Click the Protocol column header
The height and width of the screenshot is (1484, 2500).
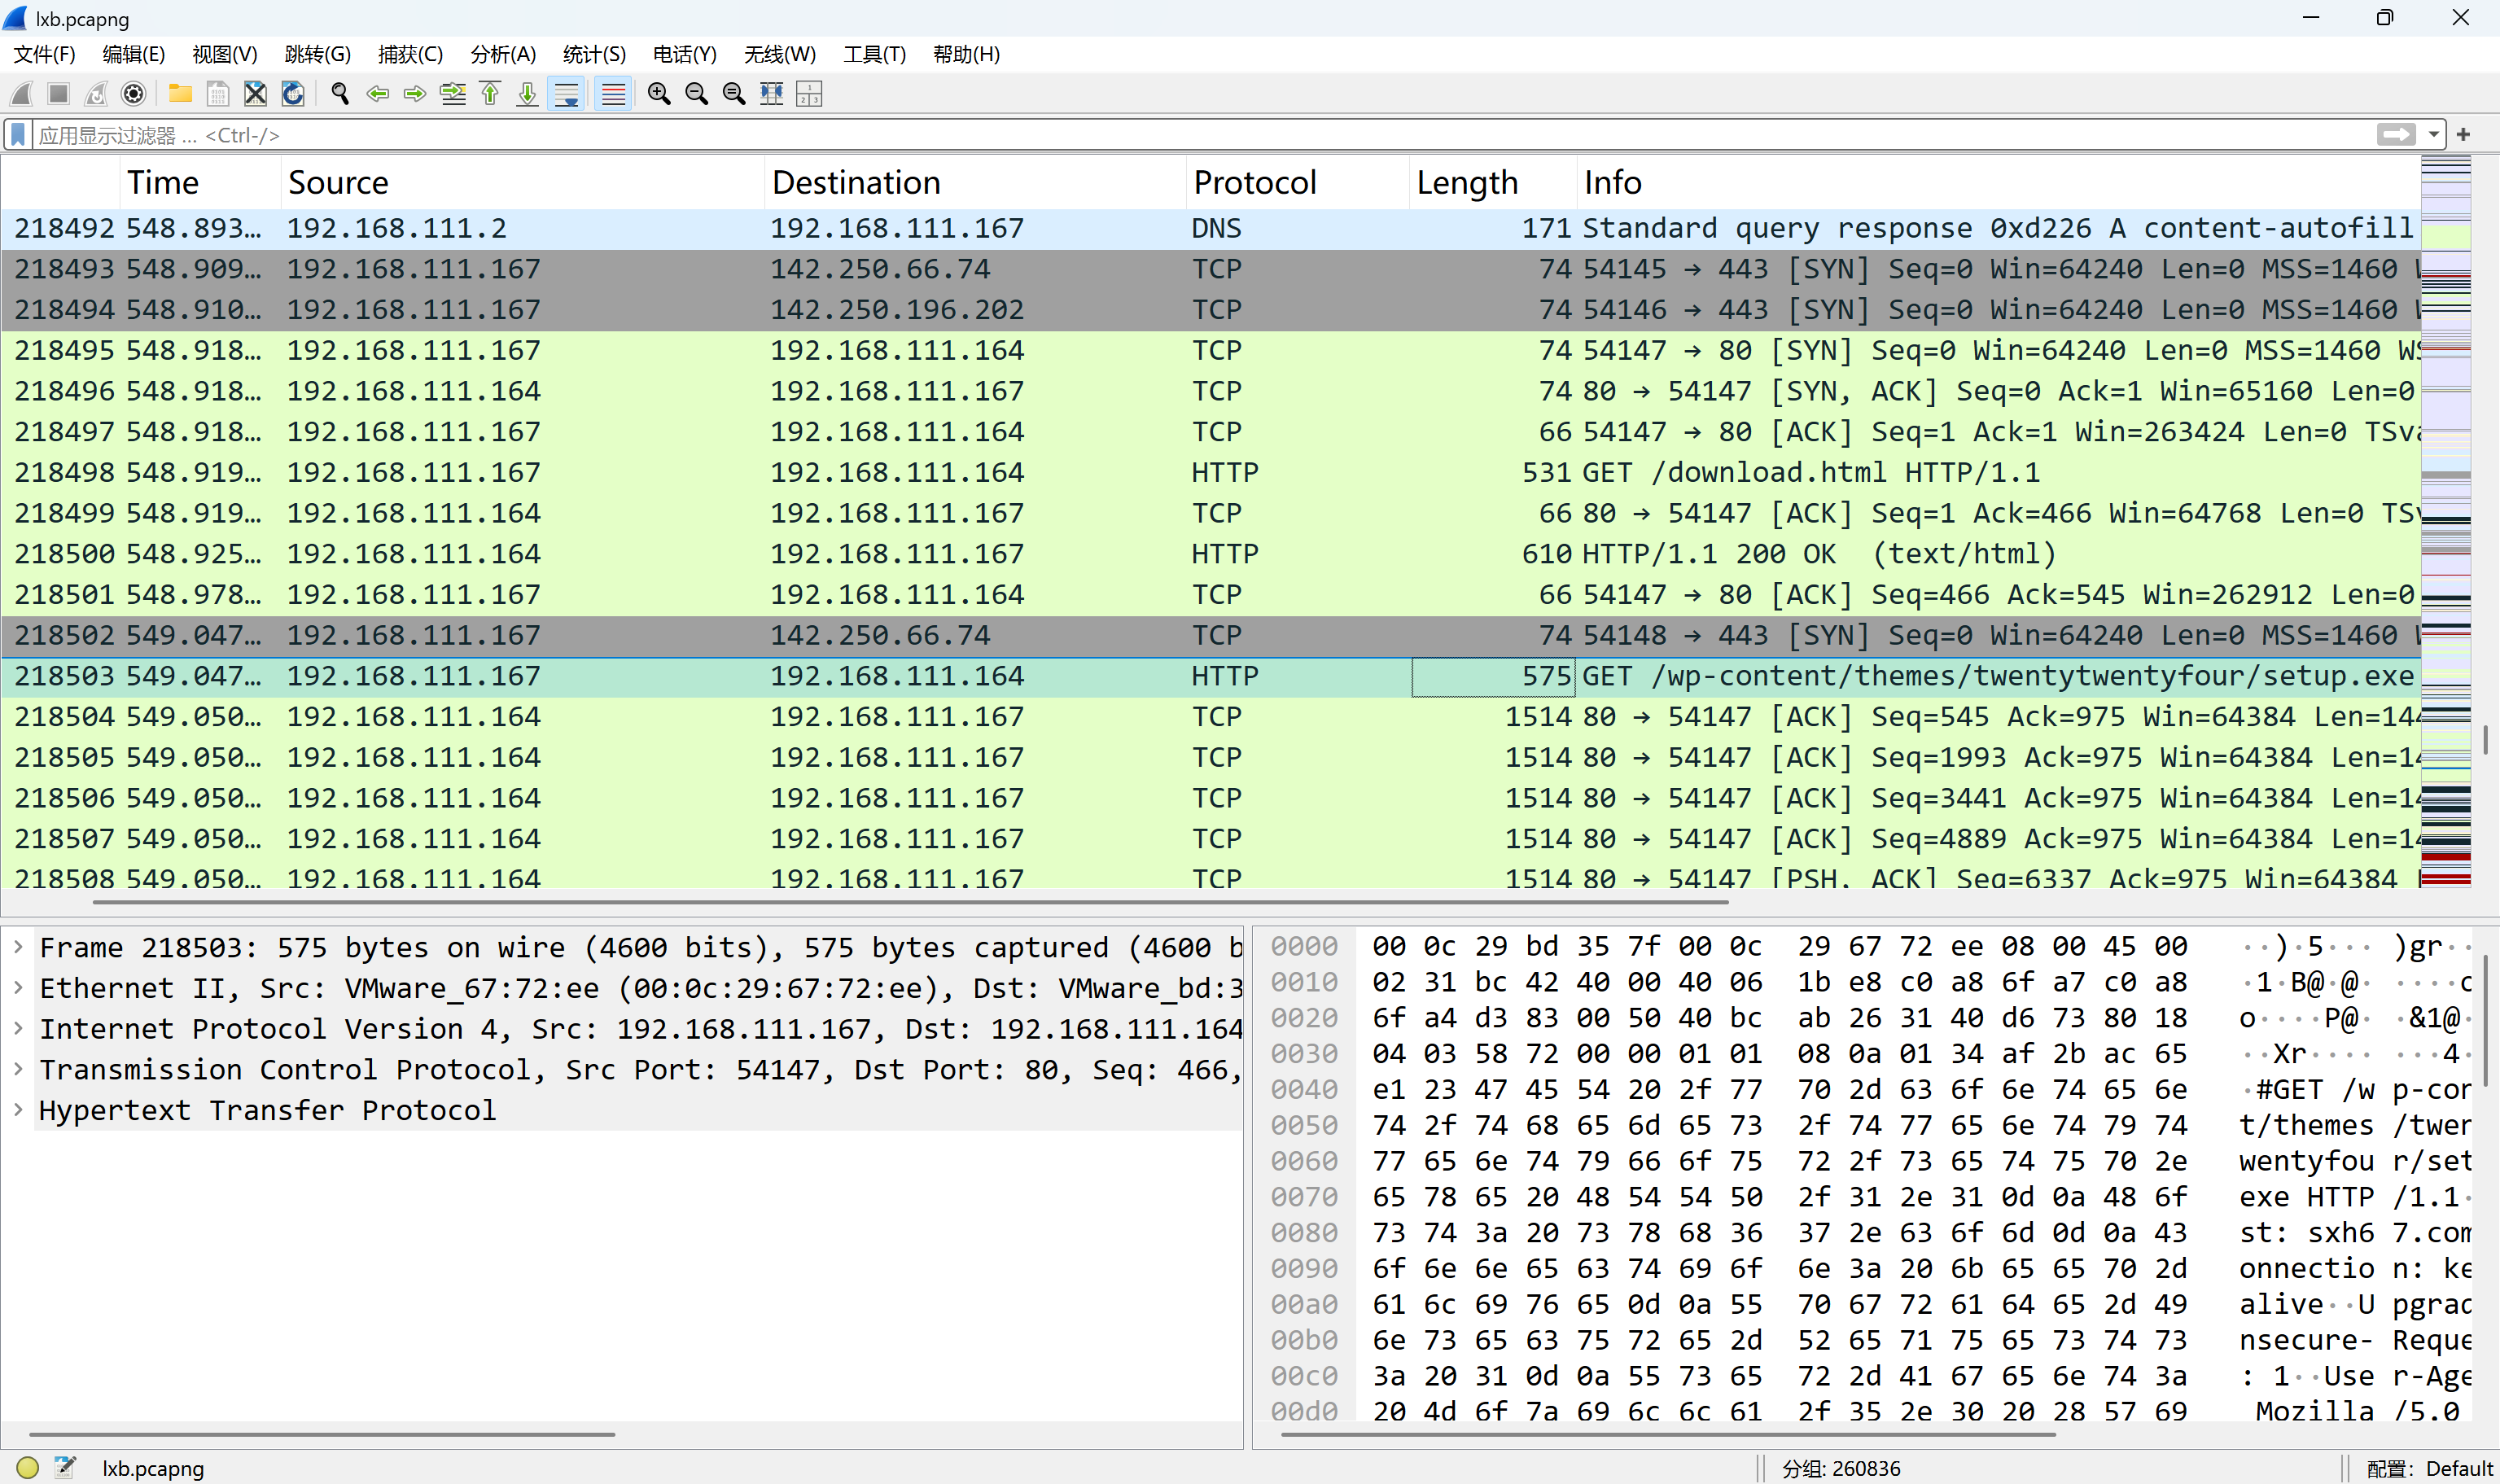pos(1254,182)
